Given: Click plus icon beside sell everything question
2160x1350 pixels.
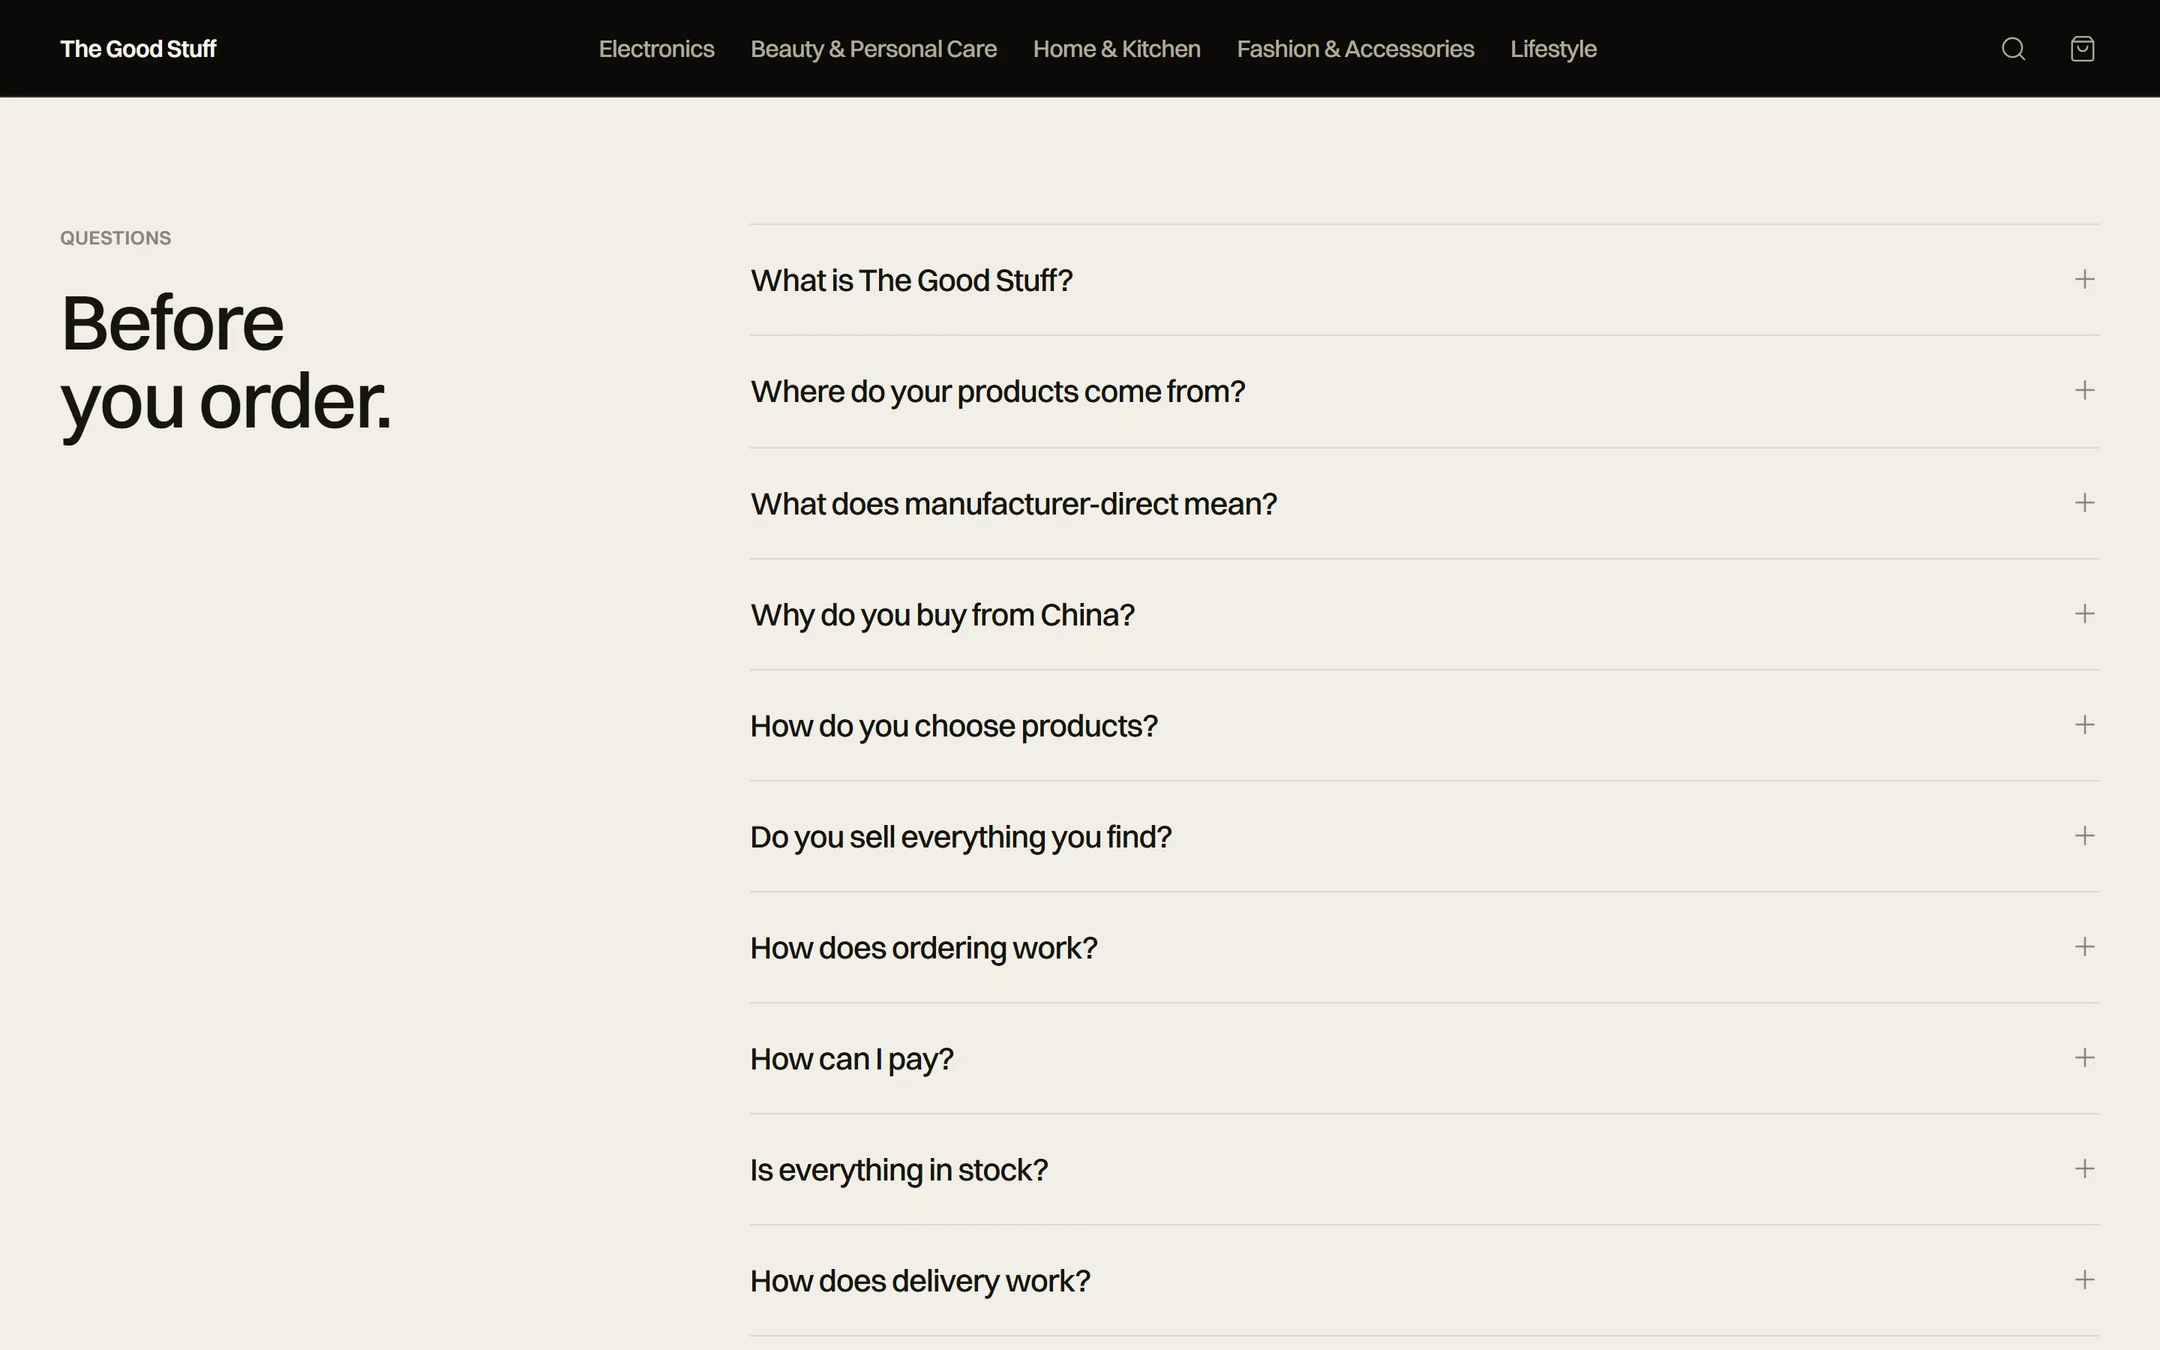Looking at the screenshot, I should tap(2084, 835).
